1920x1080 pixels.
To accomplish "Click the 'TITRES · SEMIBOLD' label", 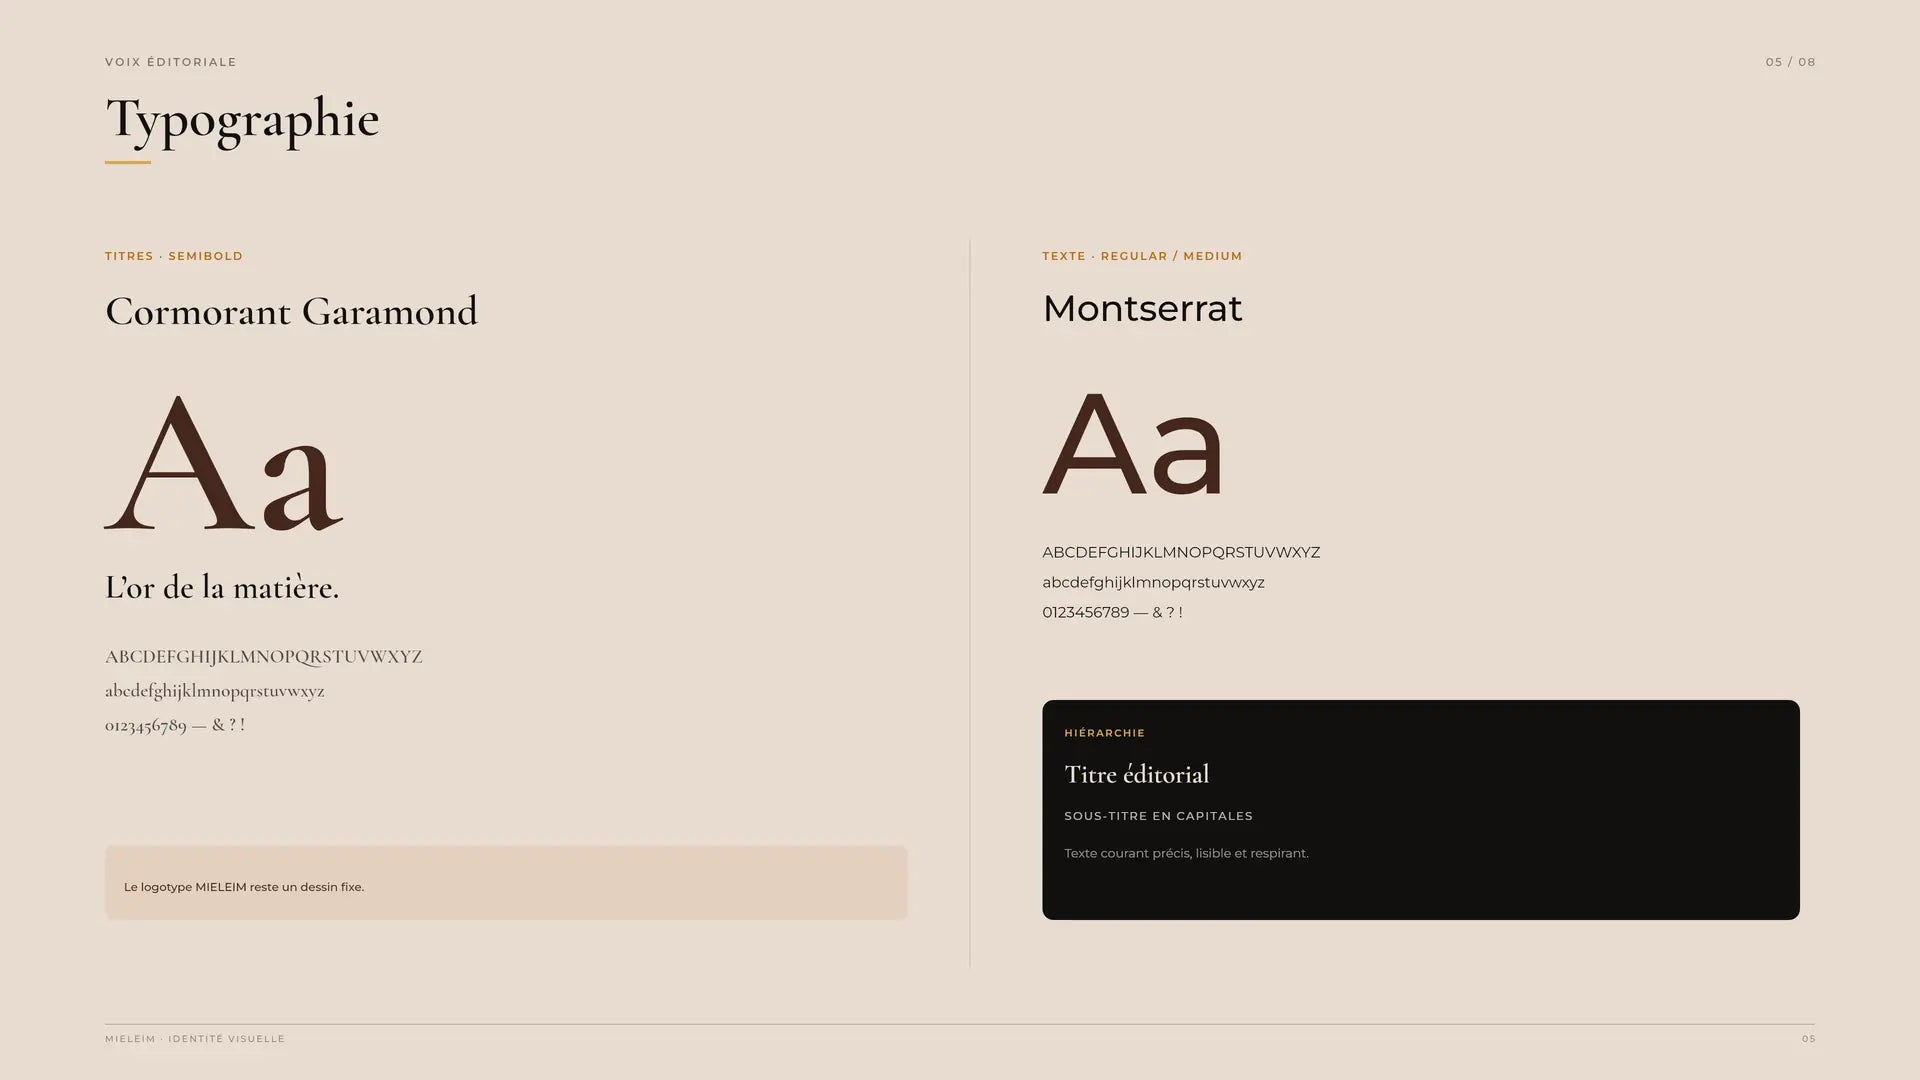I will pos(174,256).
